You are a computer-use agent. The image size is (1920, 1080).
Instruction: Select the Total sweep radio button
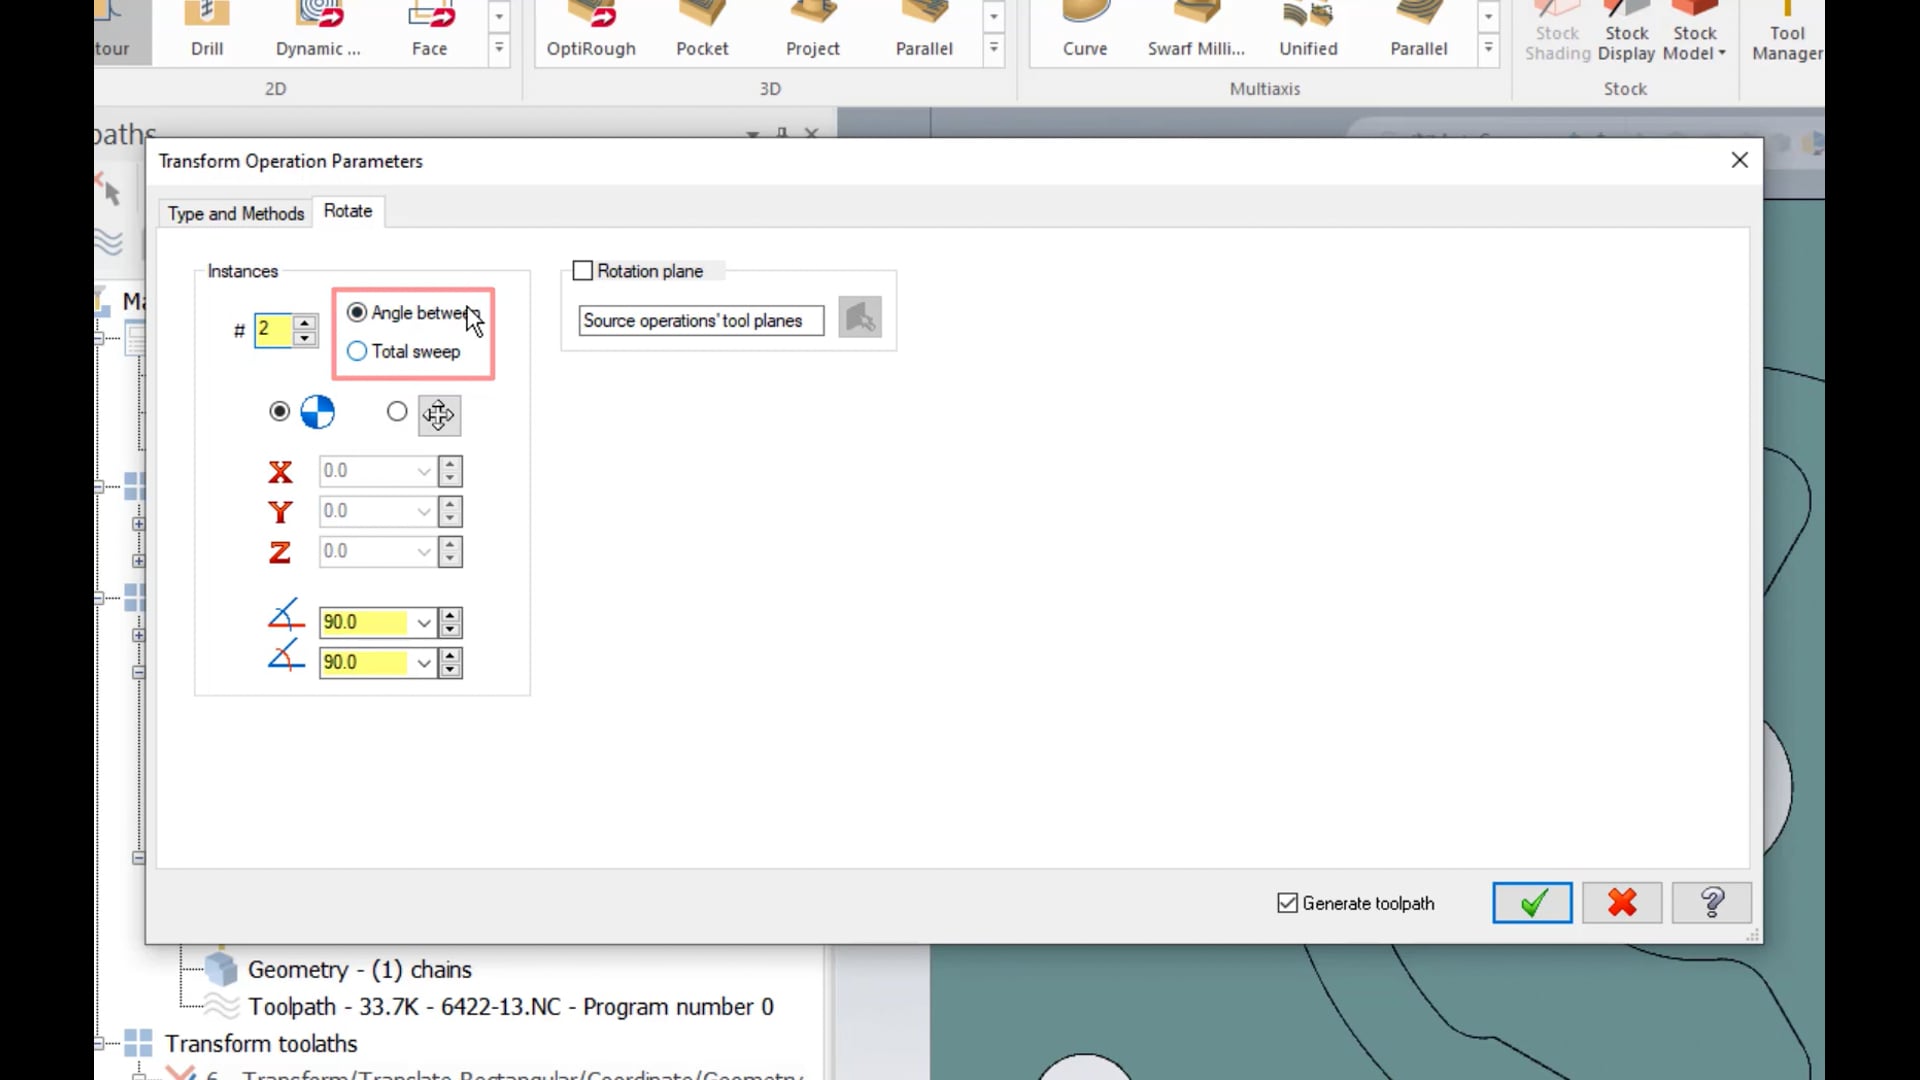click(x=356, y=352)
